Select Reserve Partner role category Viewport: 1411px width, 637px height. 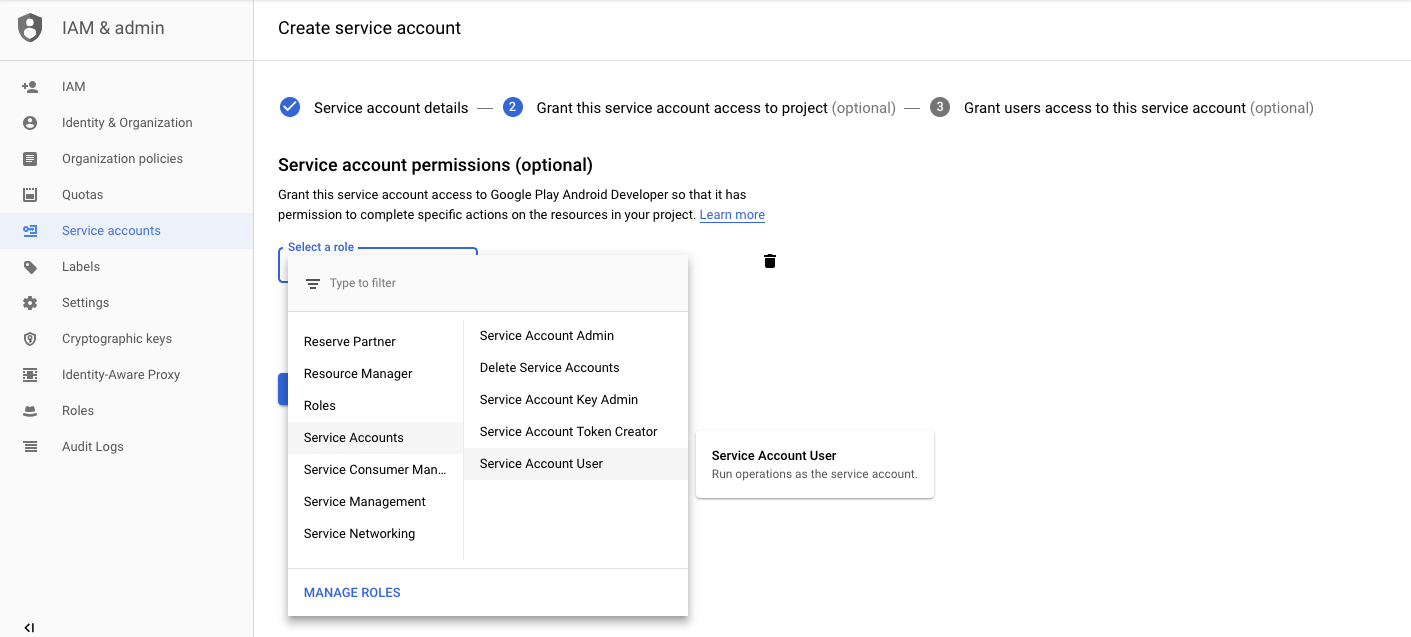[x=376, y=342]
